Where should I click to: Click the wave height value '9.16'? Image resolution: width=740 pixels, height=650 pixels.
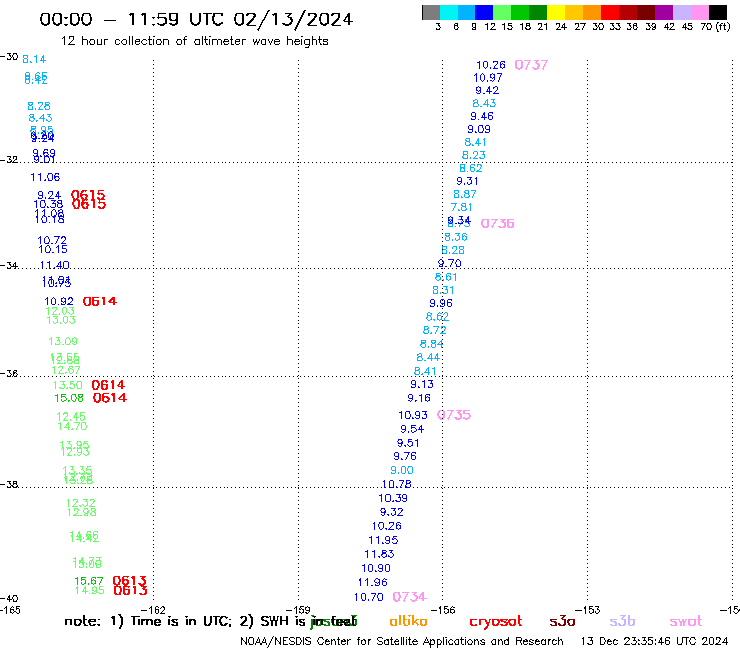pos(419,398)
